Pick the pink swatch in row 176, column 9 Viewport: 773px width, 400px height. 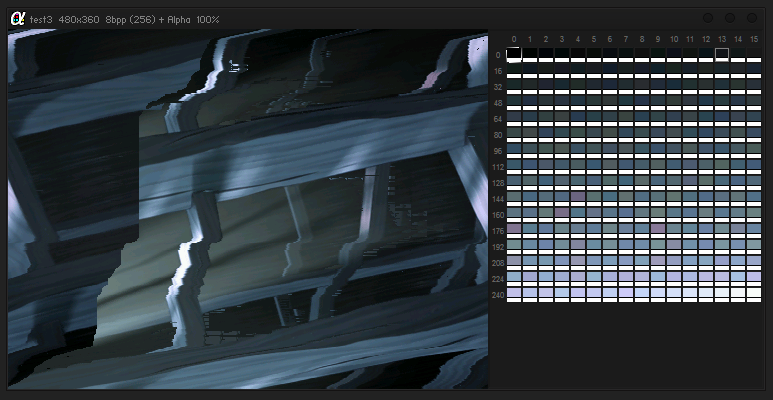coord(658,229)
